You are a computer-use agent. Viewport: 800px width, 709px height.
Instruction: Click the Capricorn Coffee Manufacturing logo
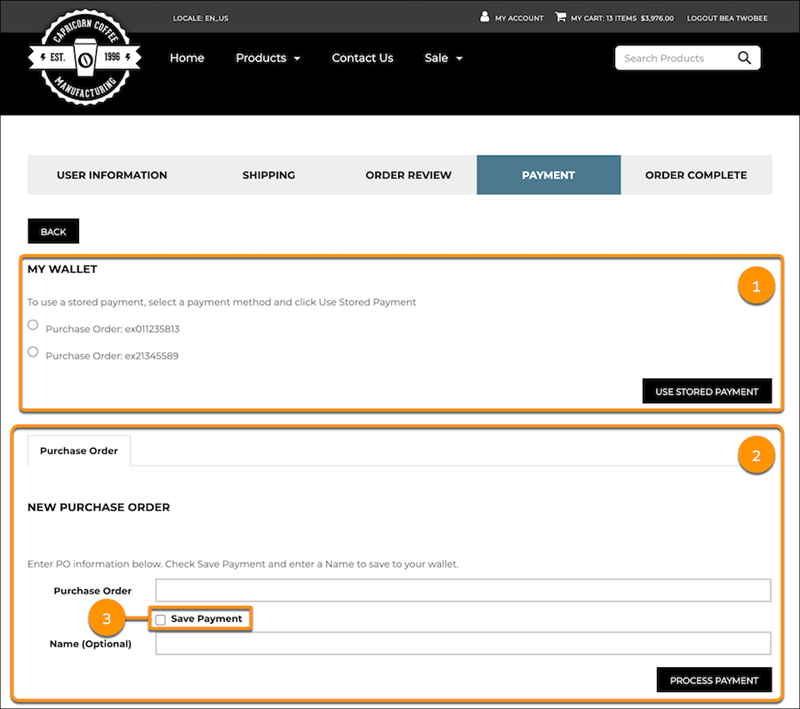point(85,58)
